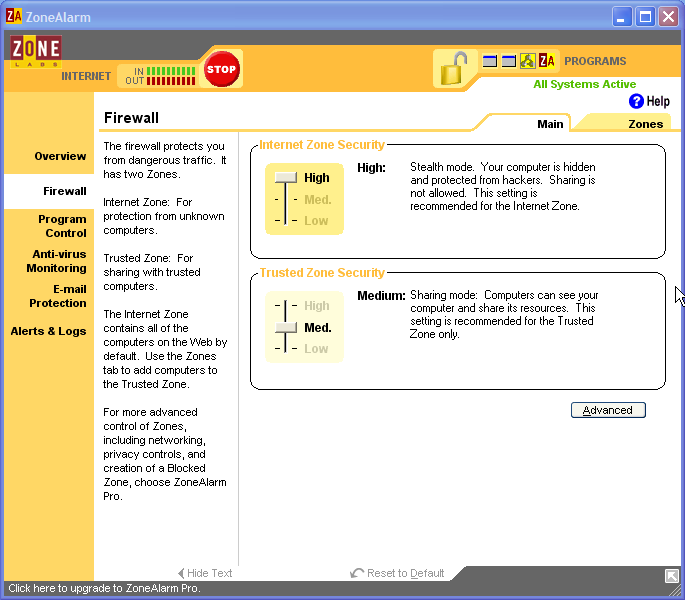This screenshot has width=685, height=600.
Task: Click the Advanced button
Action: coord(608,410)
